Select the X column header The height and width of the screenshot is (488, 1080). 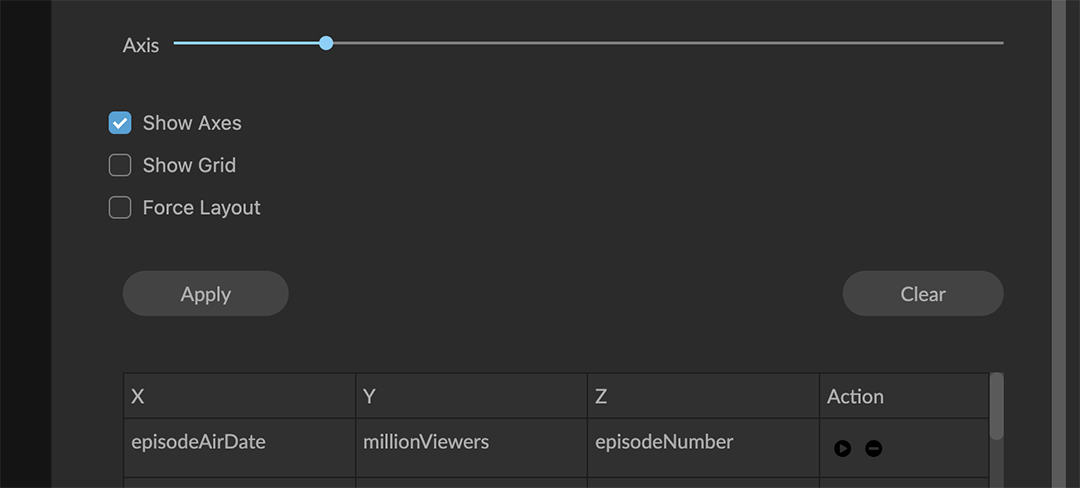pos(239,396)
